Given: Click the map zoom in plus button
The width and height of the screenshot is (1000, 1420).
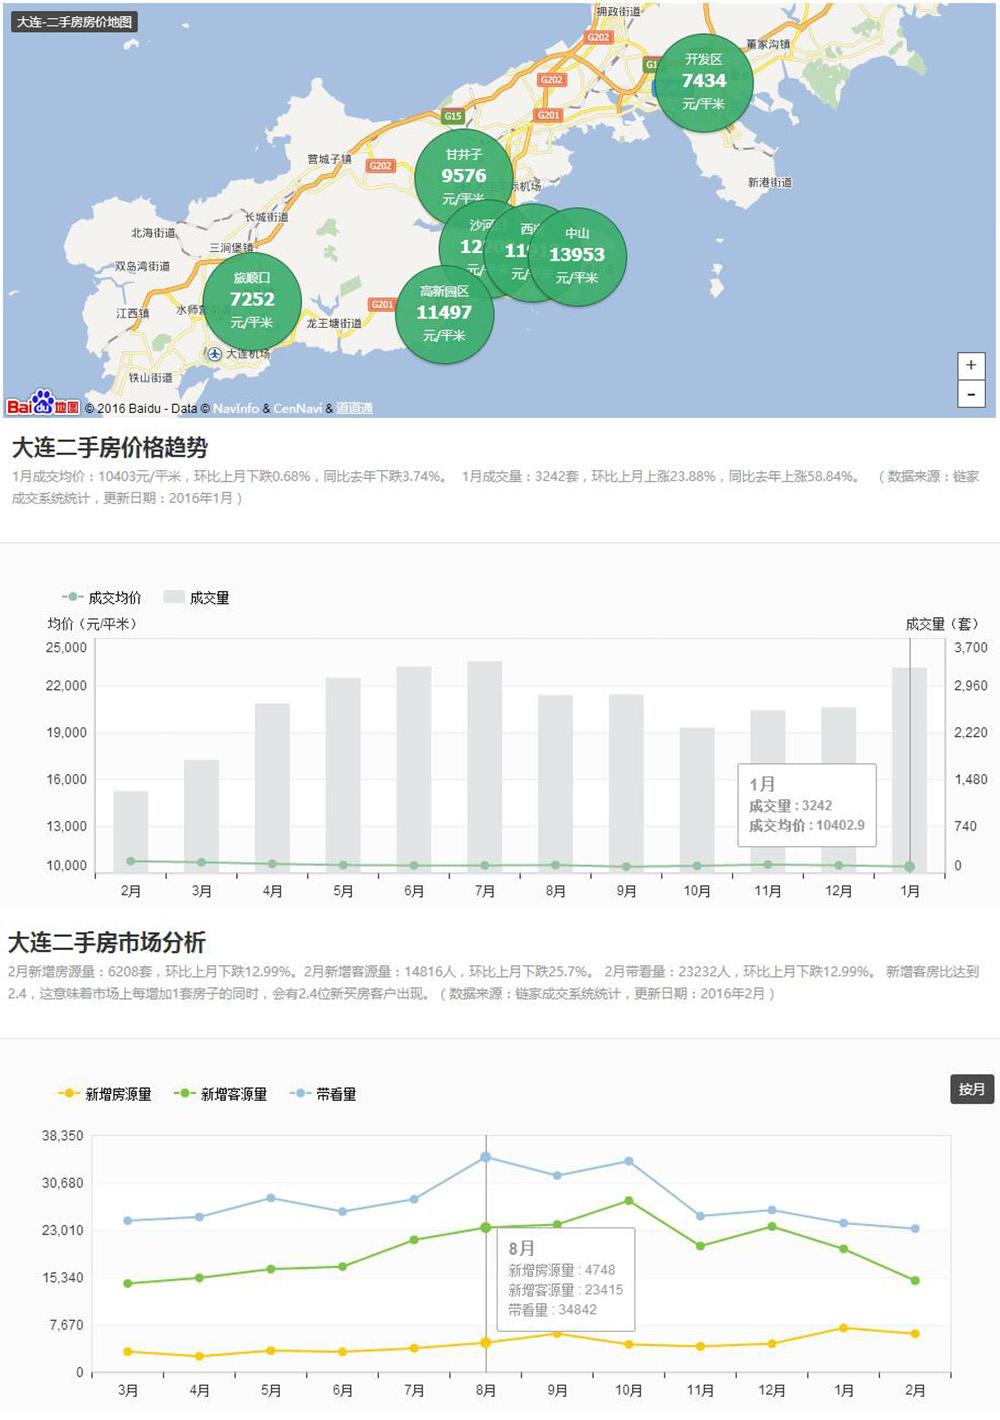Looking at the screenshot, I should 970,365.
